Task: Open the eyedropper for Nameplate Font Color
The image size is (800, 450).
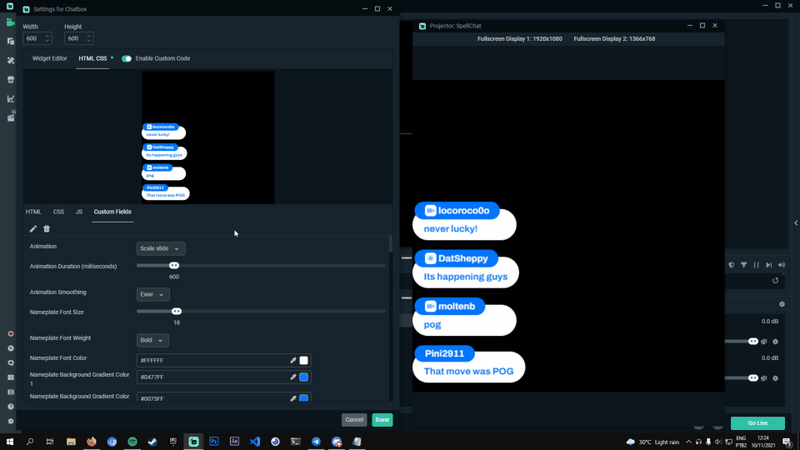Action: pos(293,360)
